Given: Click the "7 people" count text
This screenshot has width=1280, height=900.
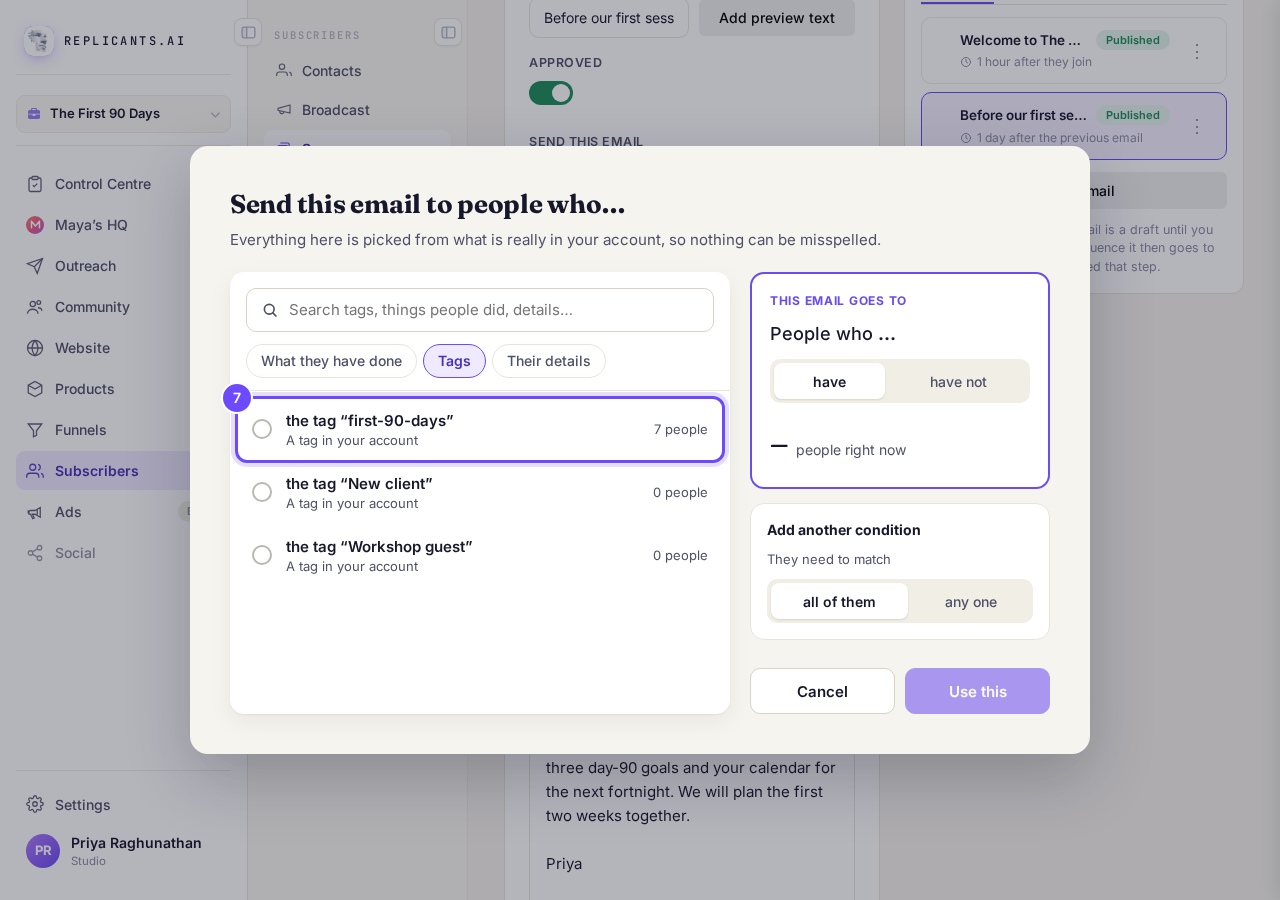Looking at the screenshot, I should (x=681, y=429).
